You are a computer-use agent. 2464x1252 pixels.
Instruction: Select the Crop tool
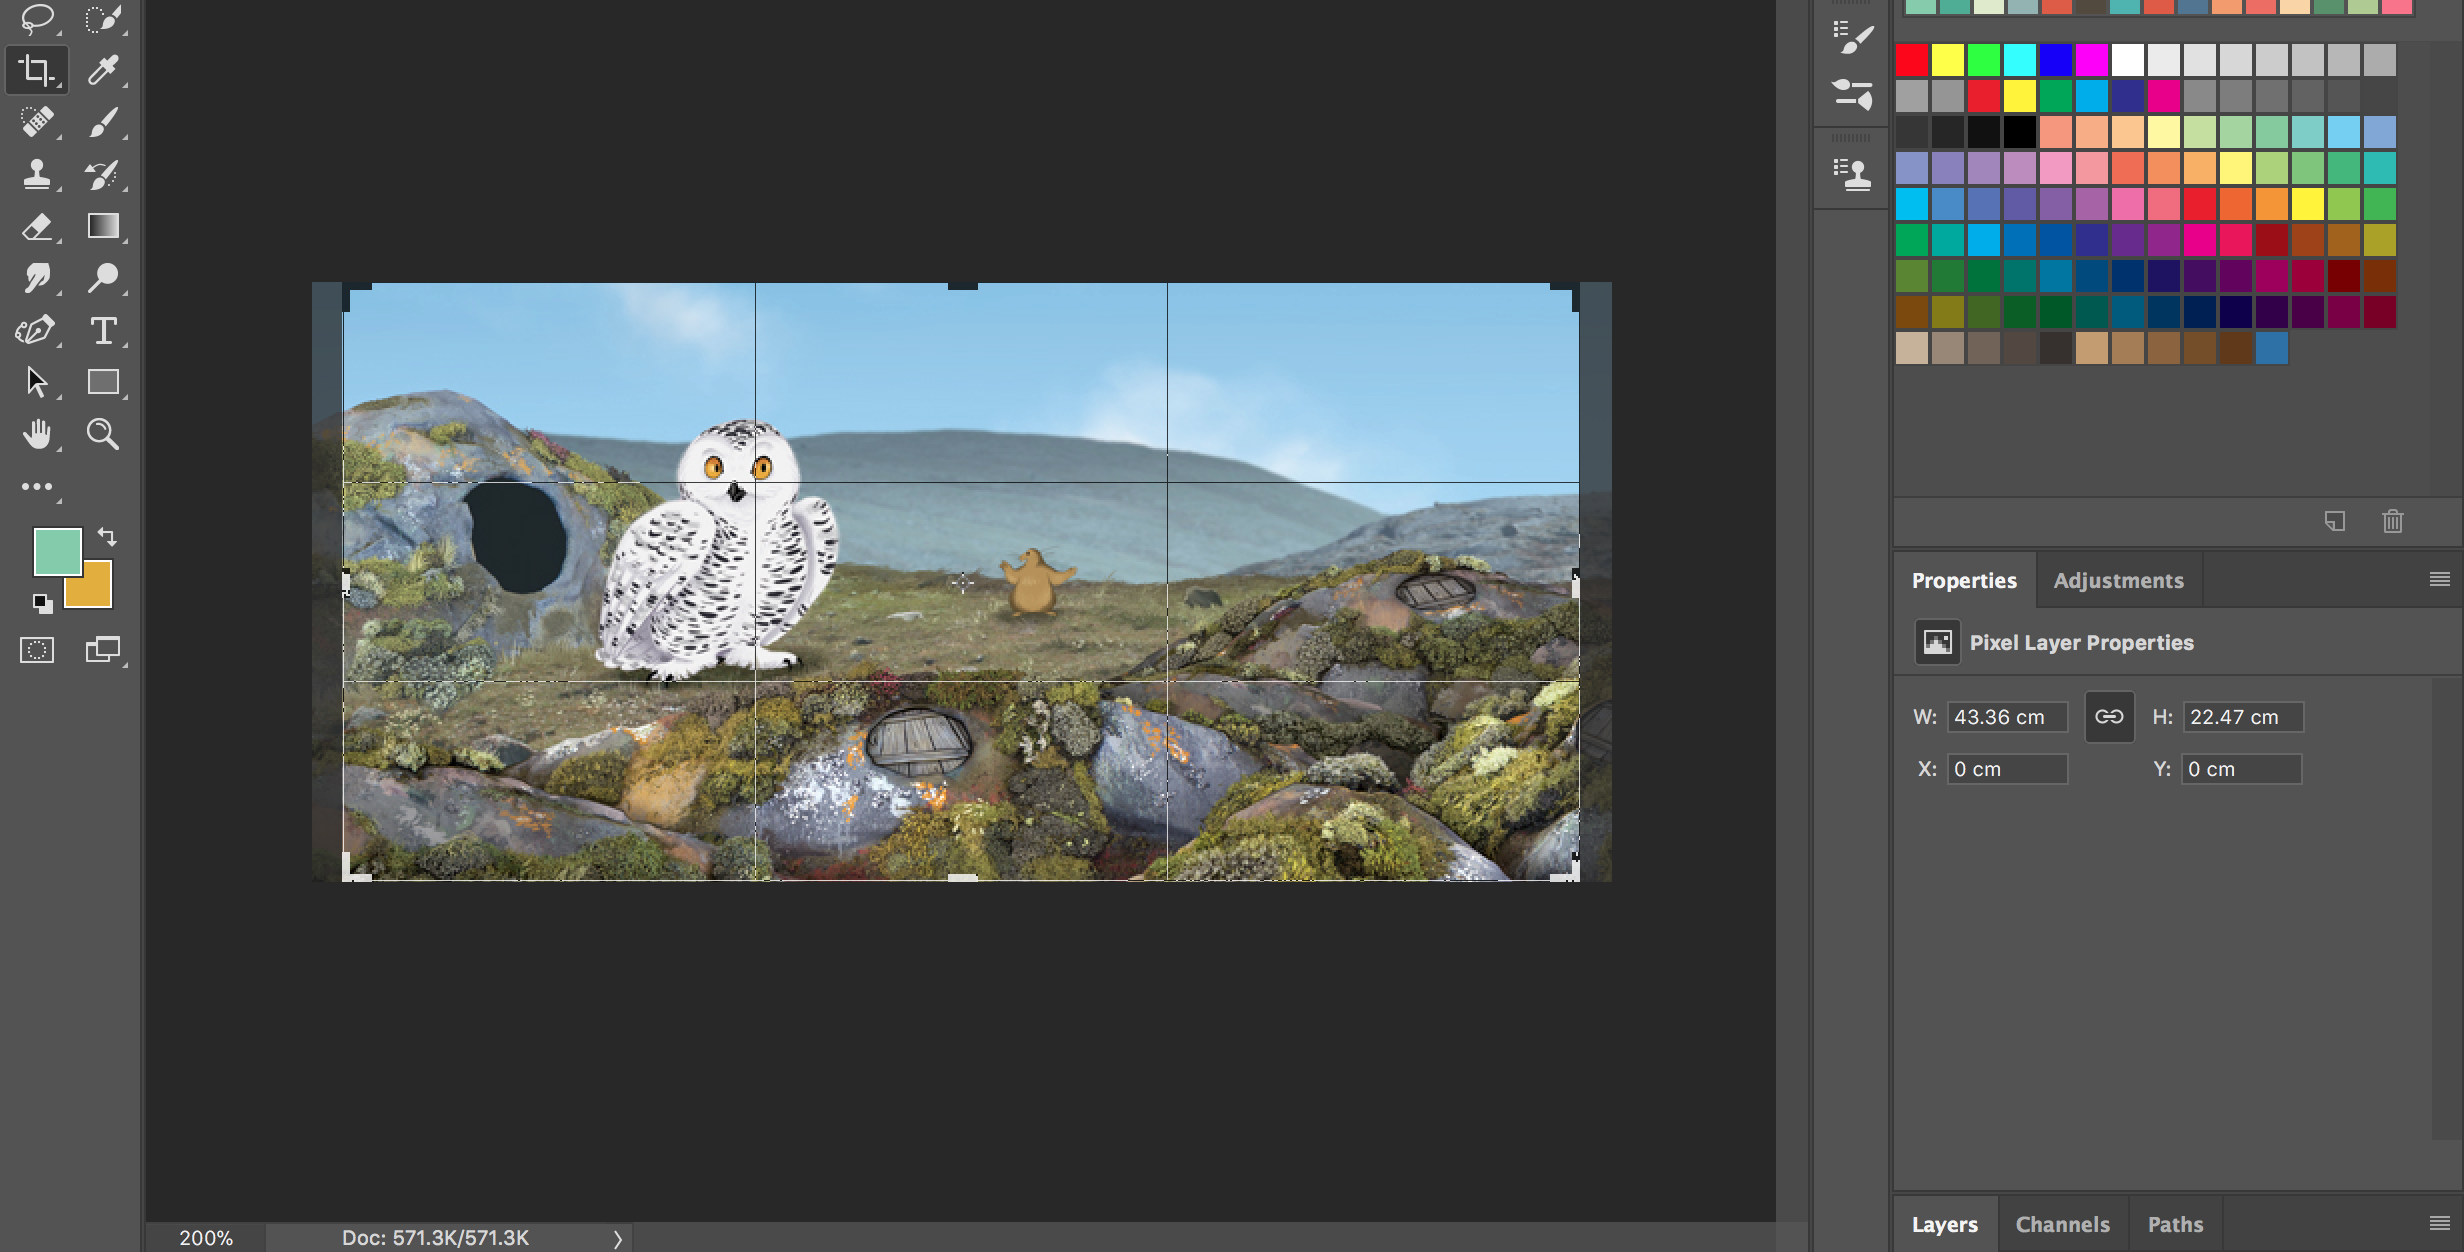coord(36,70)
